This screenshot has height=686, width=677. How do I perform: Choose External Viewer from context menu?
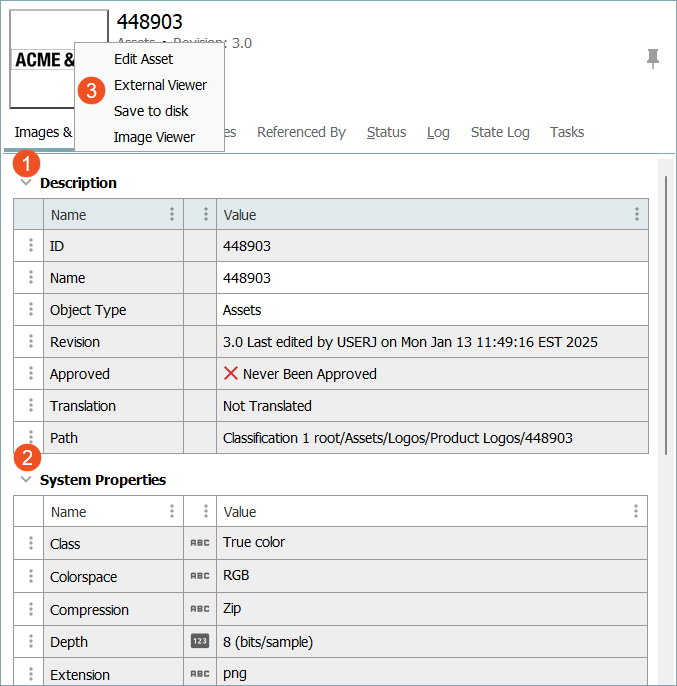160,85
